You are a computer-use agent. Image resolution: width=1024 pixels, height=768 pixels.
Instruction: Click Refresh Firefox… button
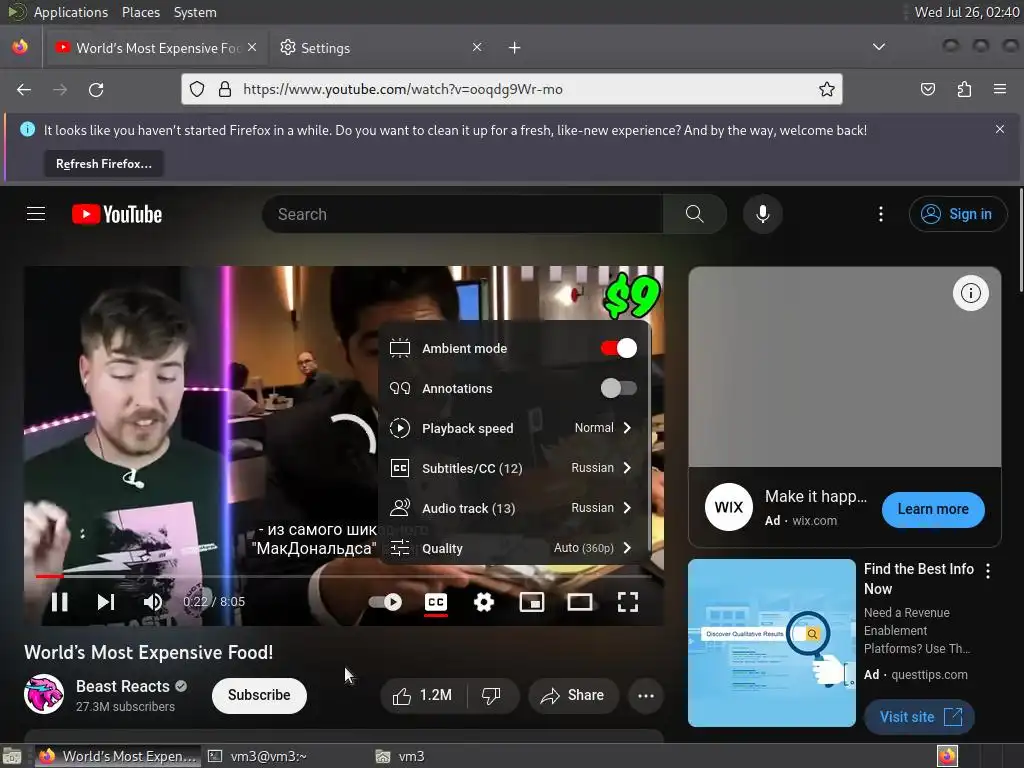click(104, 164)
